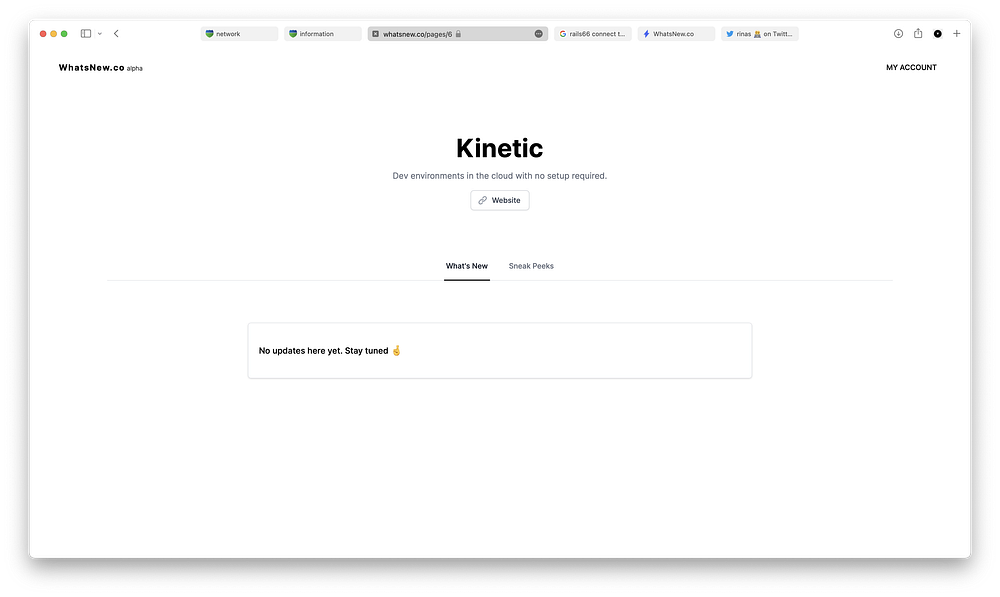This screenshot has height=597, width=1000.
Task: Click the 'Dev environments in the cloud' description
Action: tap(499, 176)
